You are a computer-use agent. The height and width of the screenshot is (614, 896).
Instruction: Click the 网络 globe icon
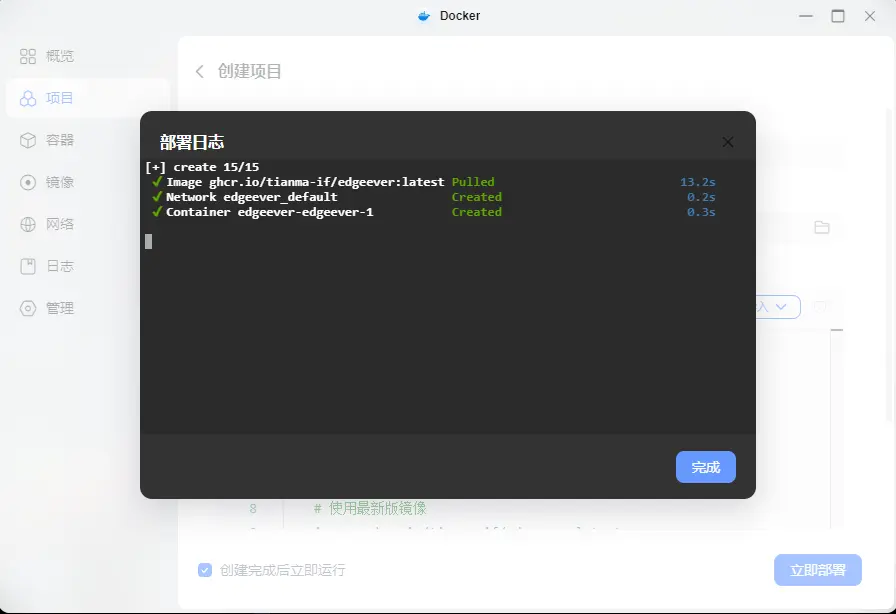[27, 224]
